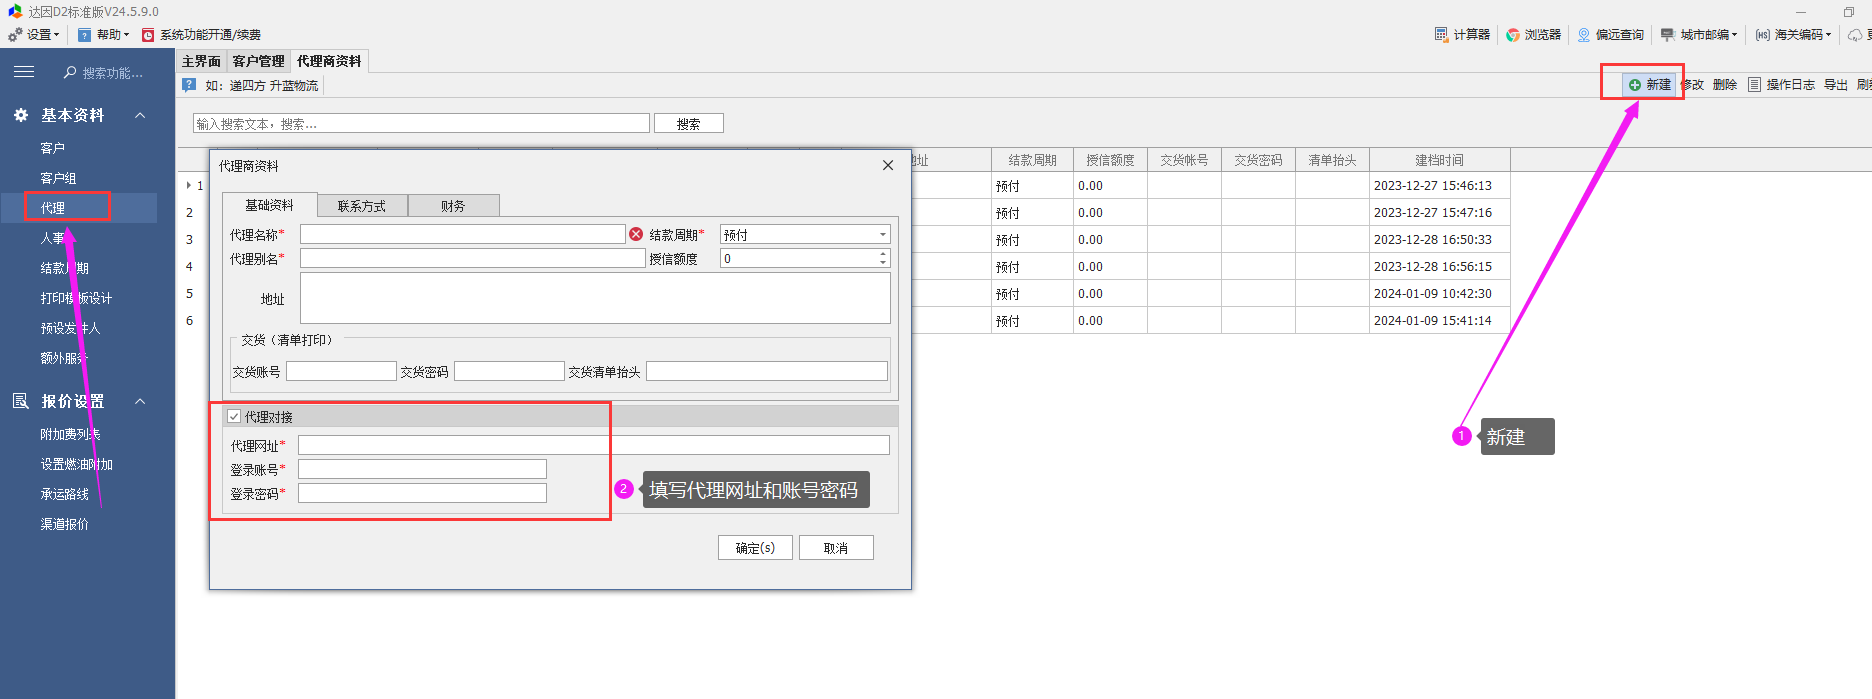1872x699 pixels.
Task: Open 偏远查询 remote area lookup
Action: pyautogui.click(x=1610, y=34)
